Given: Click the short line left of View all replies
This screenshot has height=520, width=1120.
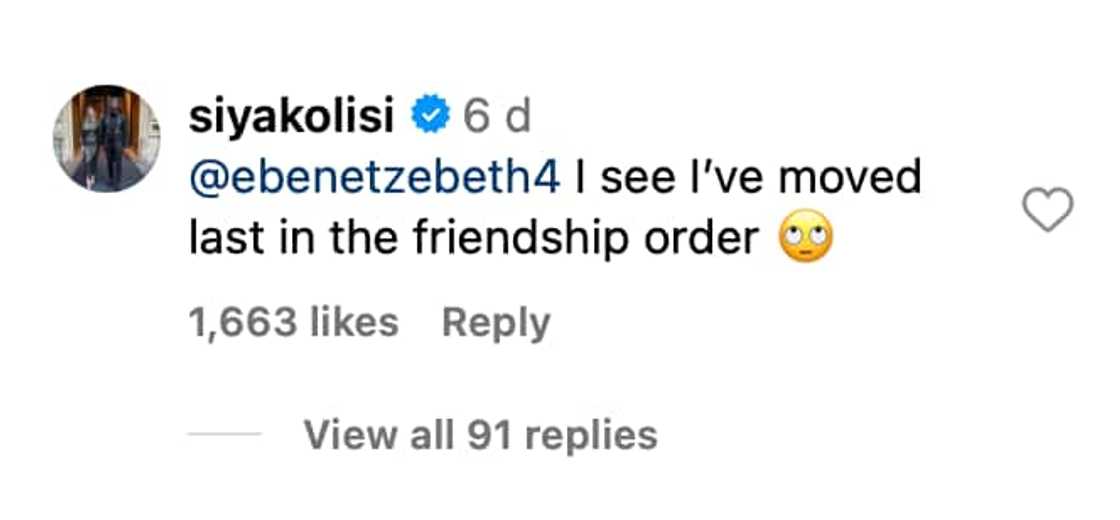Looking at the screenshot, I should (224, 435).
